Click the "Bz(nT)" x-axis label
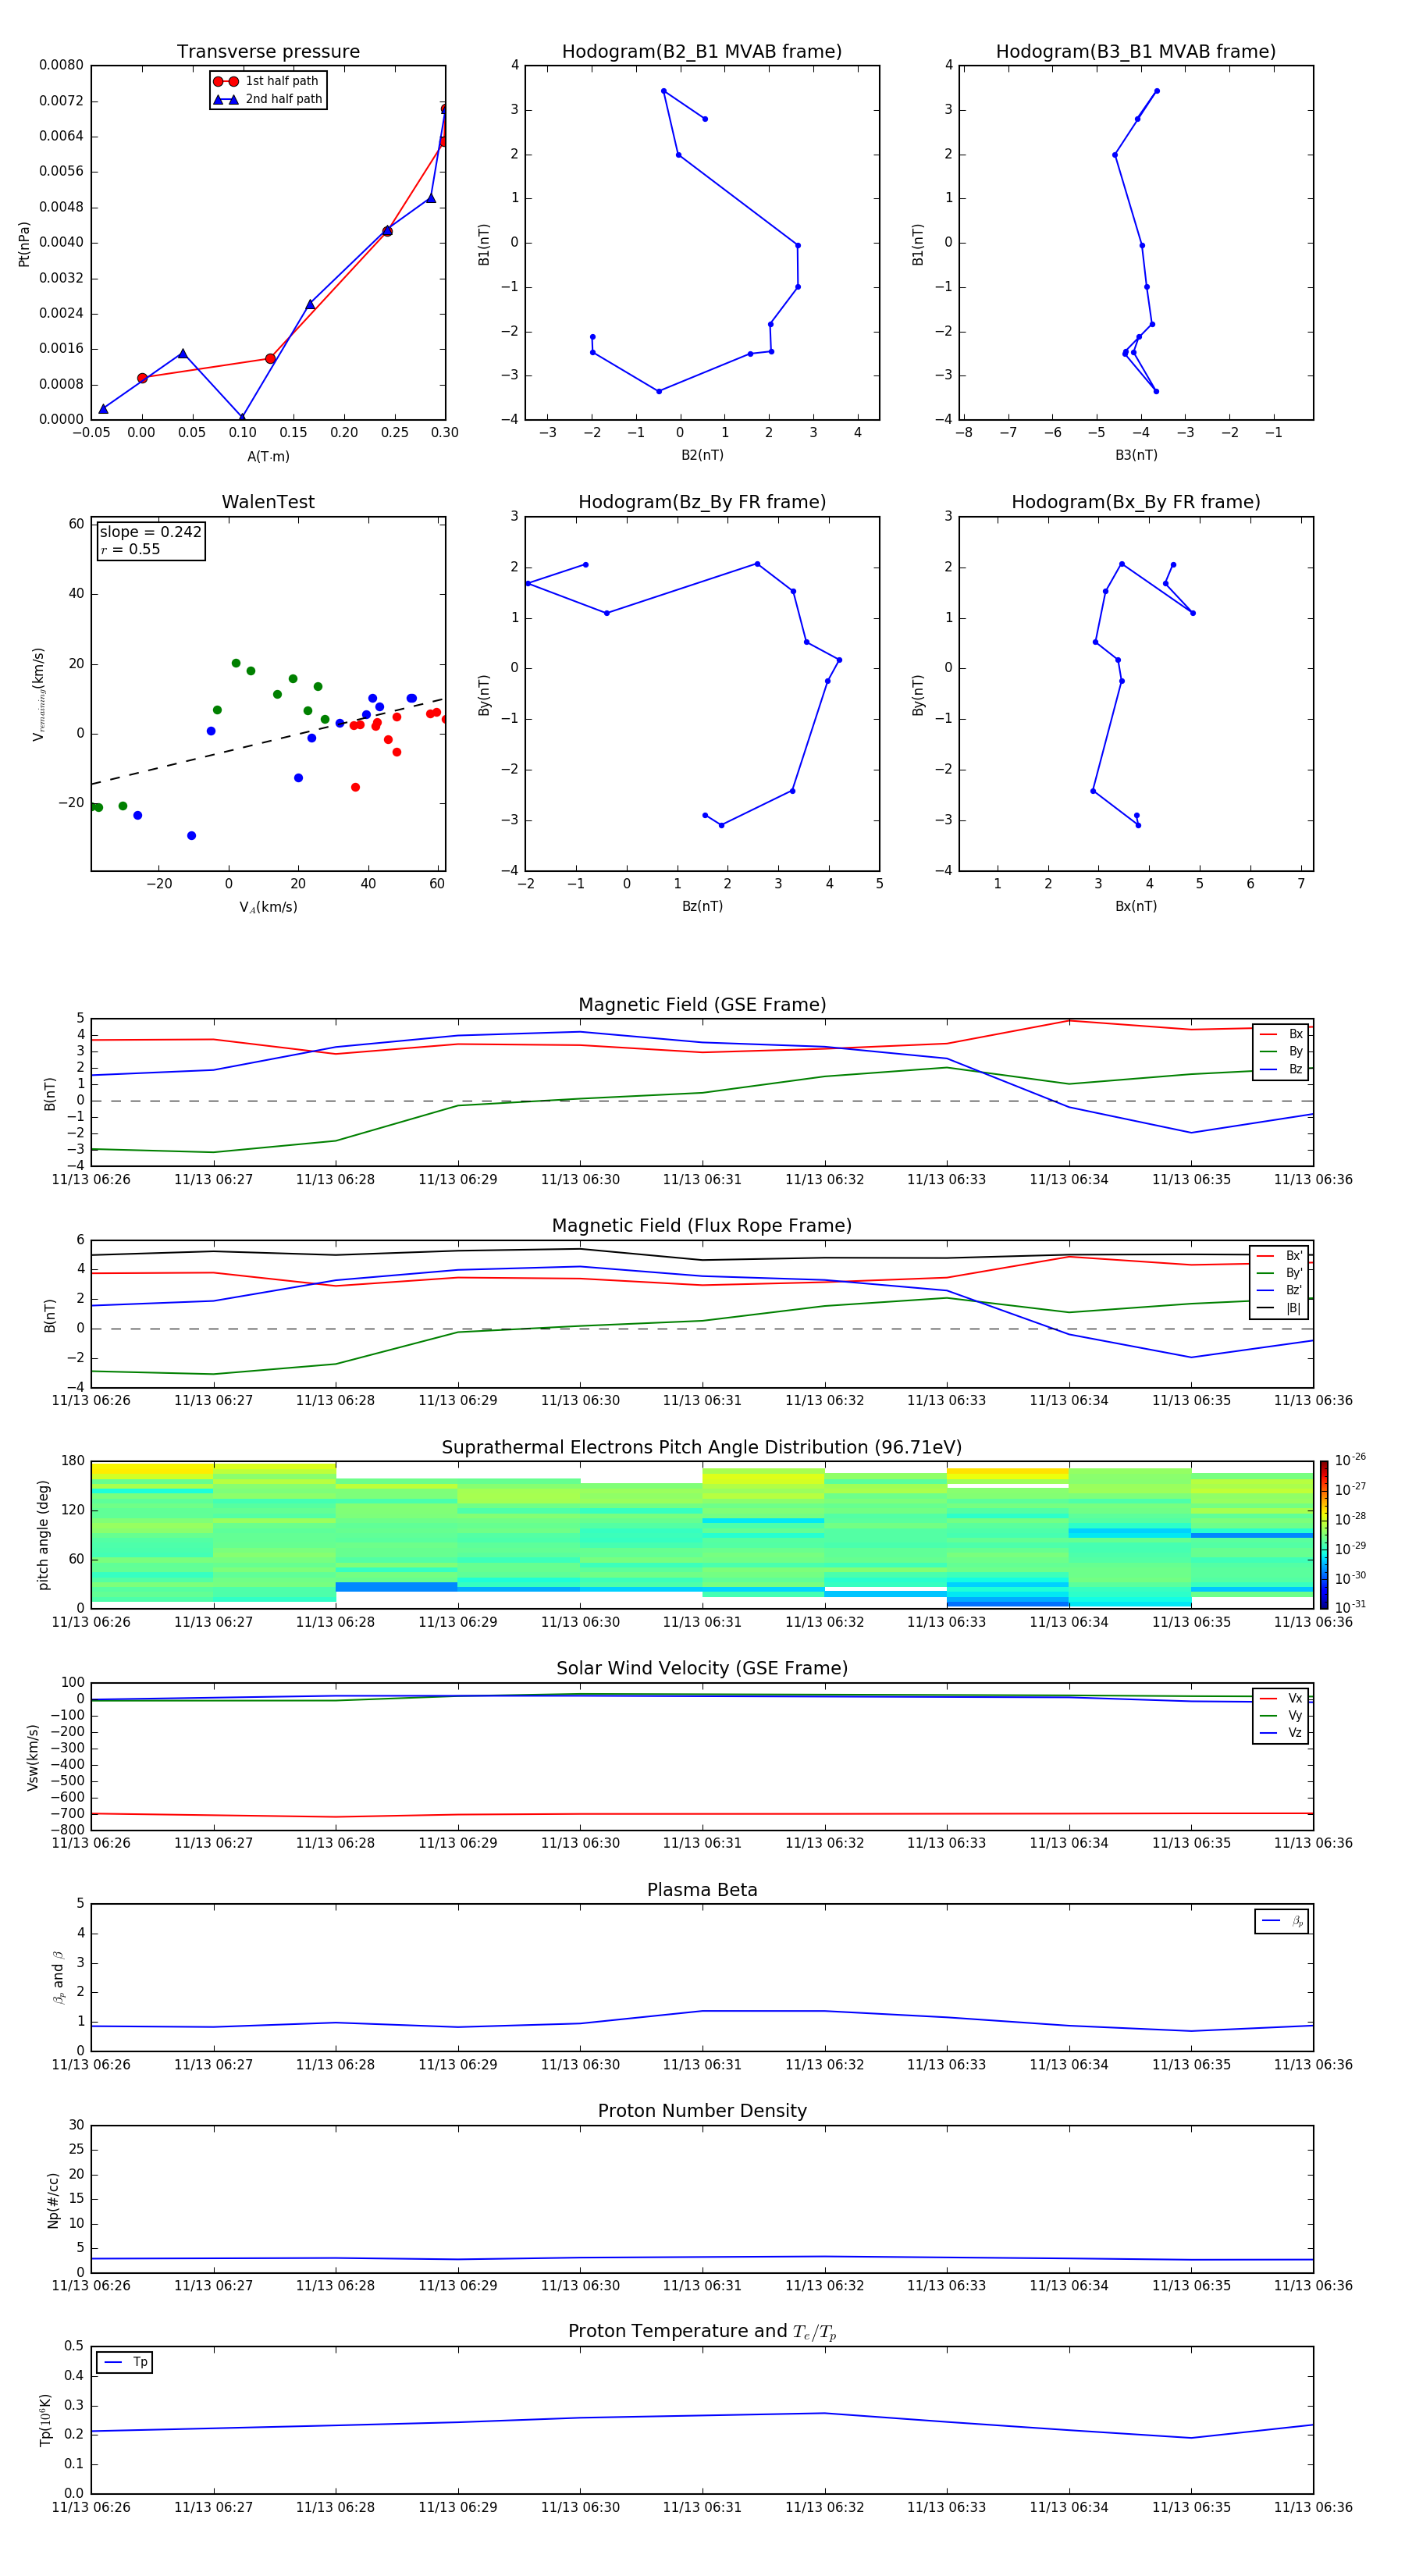Image resolution: width=1405 pixels, height=2576 pixels. click(702, 906)
